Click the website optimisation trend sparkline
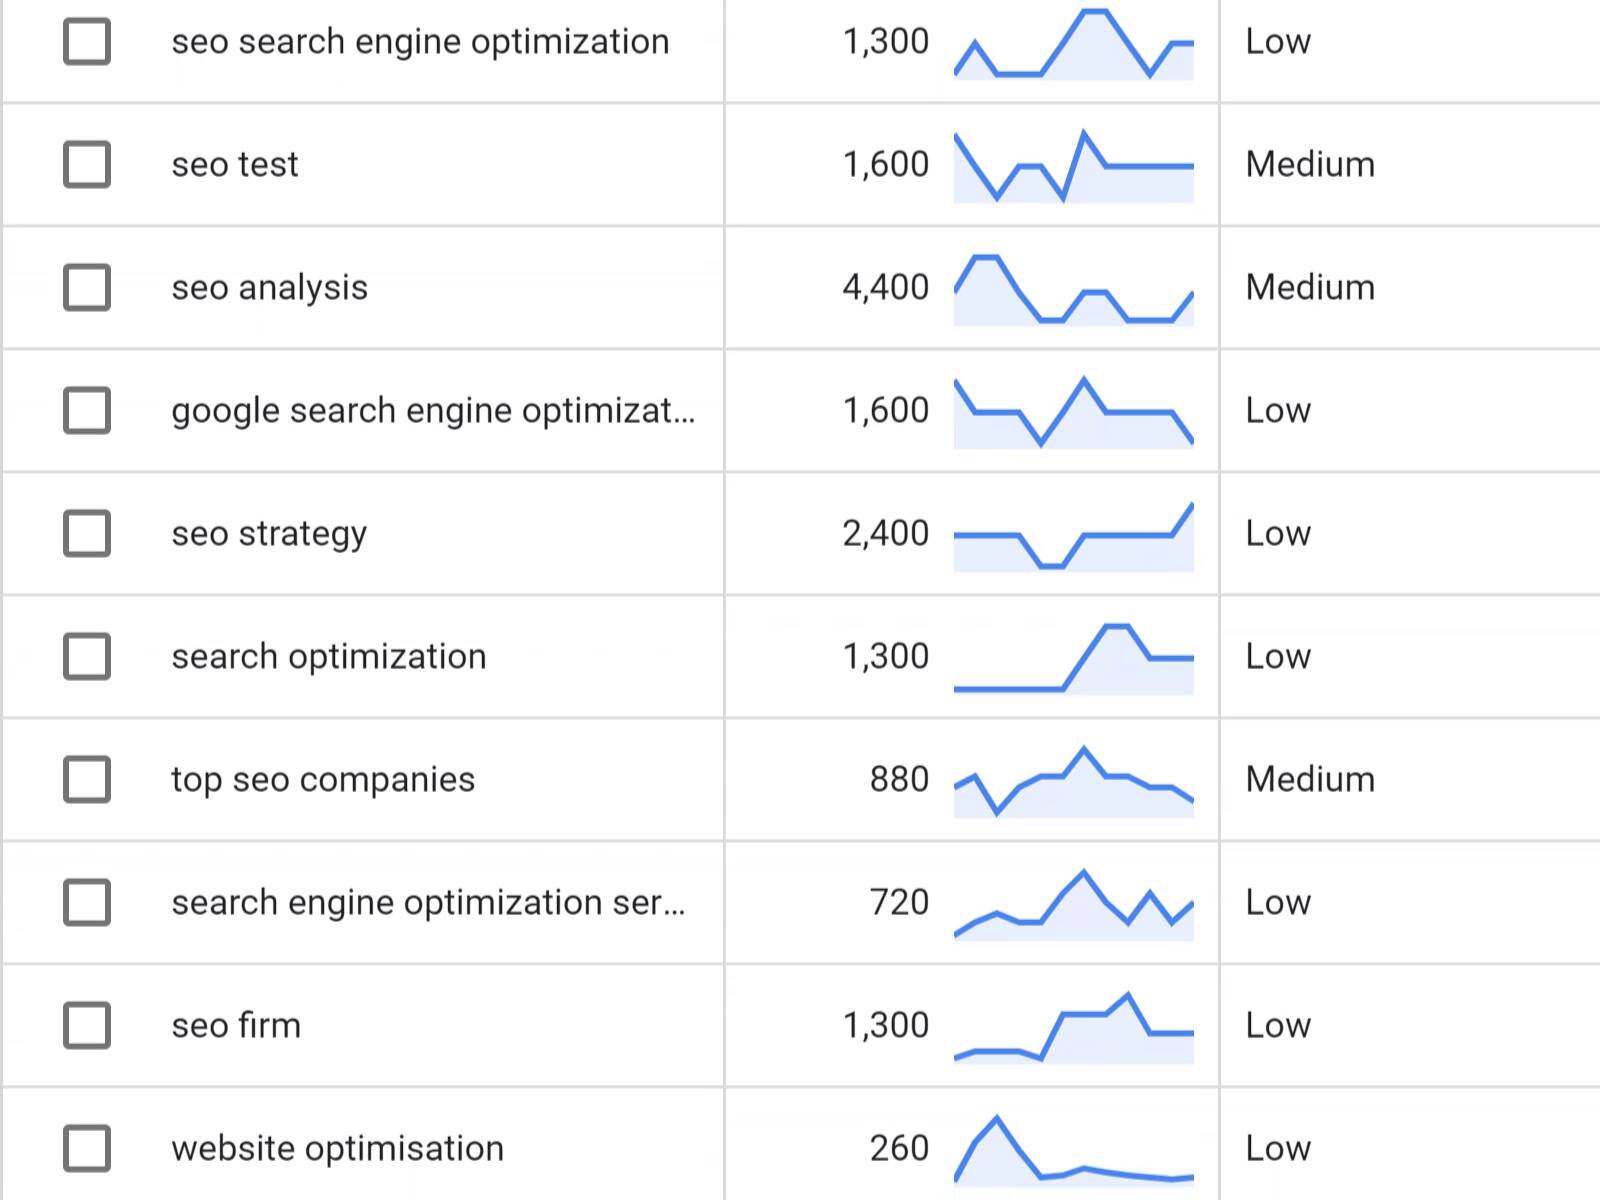 (1073, 1150)
